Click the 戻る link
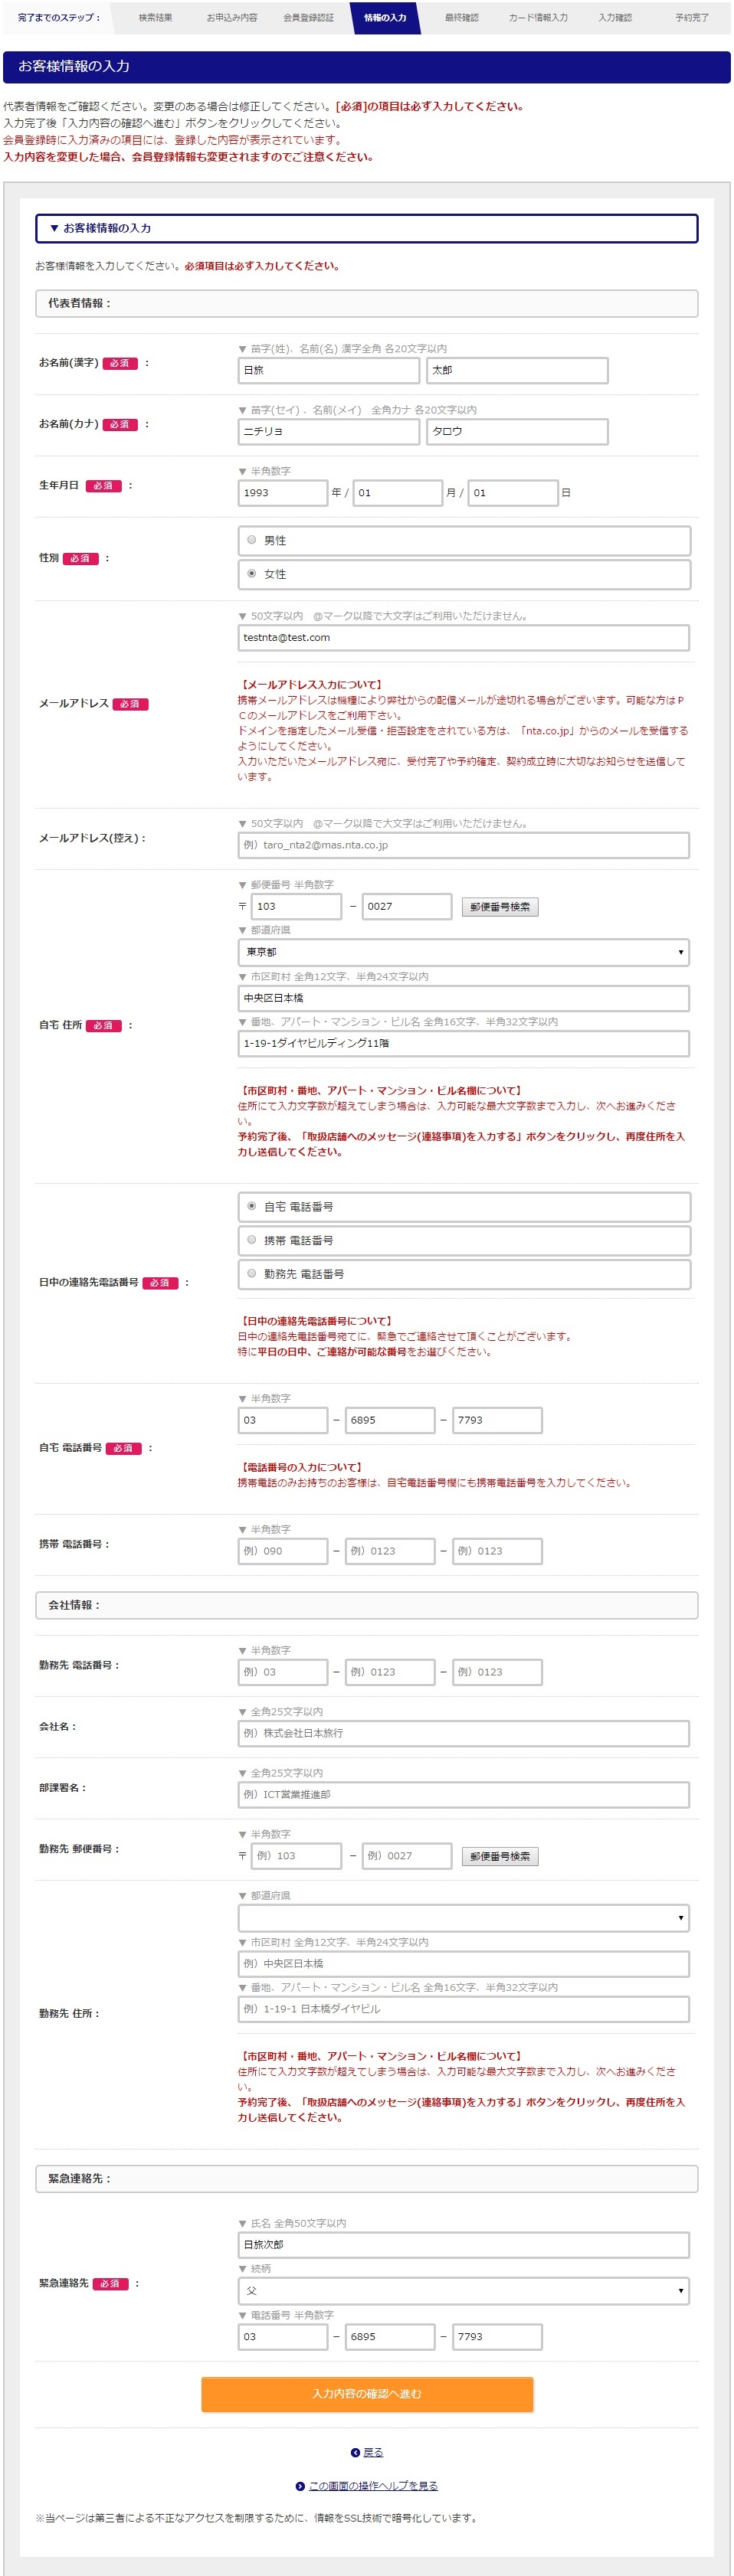This screenshot has width=734, height=2576. pos(373,2452)
